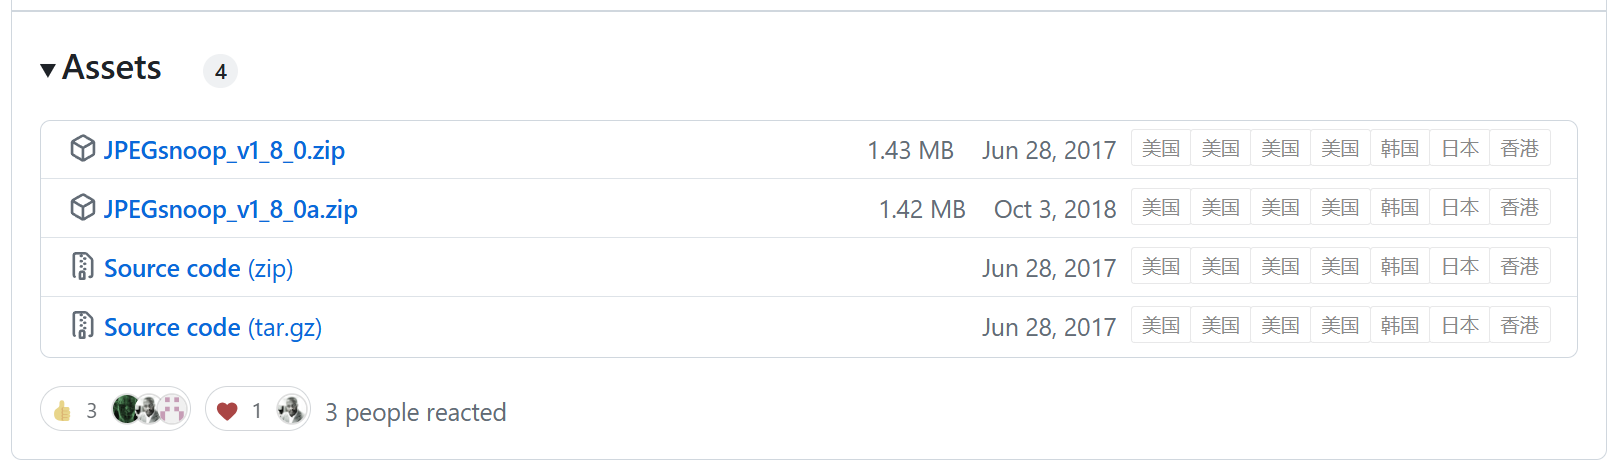The height and width of the screenshot is (465, 1616).
Task: Collapse the Assets section triangle
Action: (x=47, y=70)
